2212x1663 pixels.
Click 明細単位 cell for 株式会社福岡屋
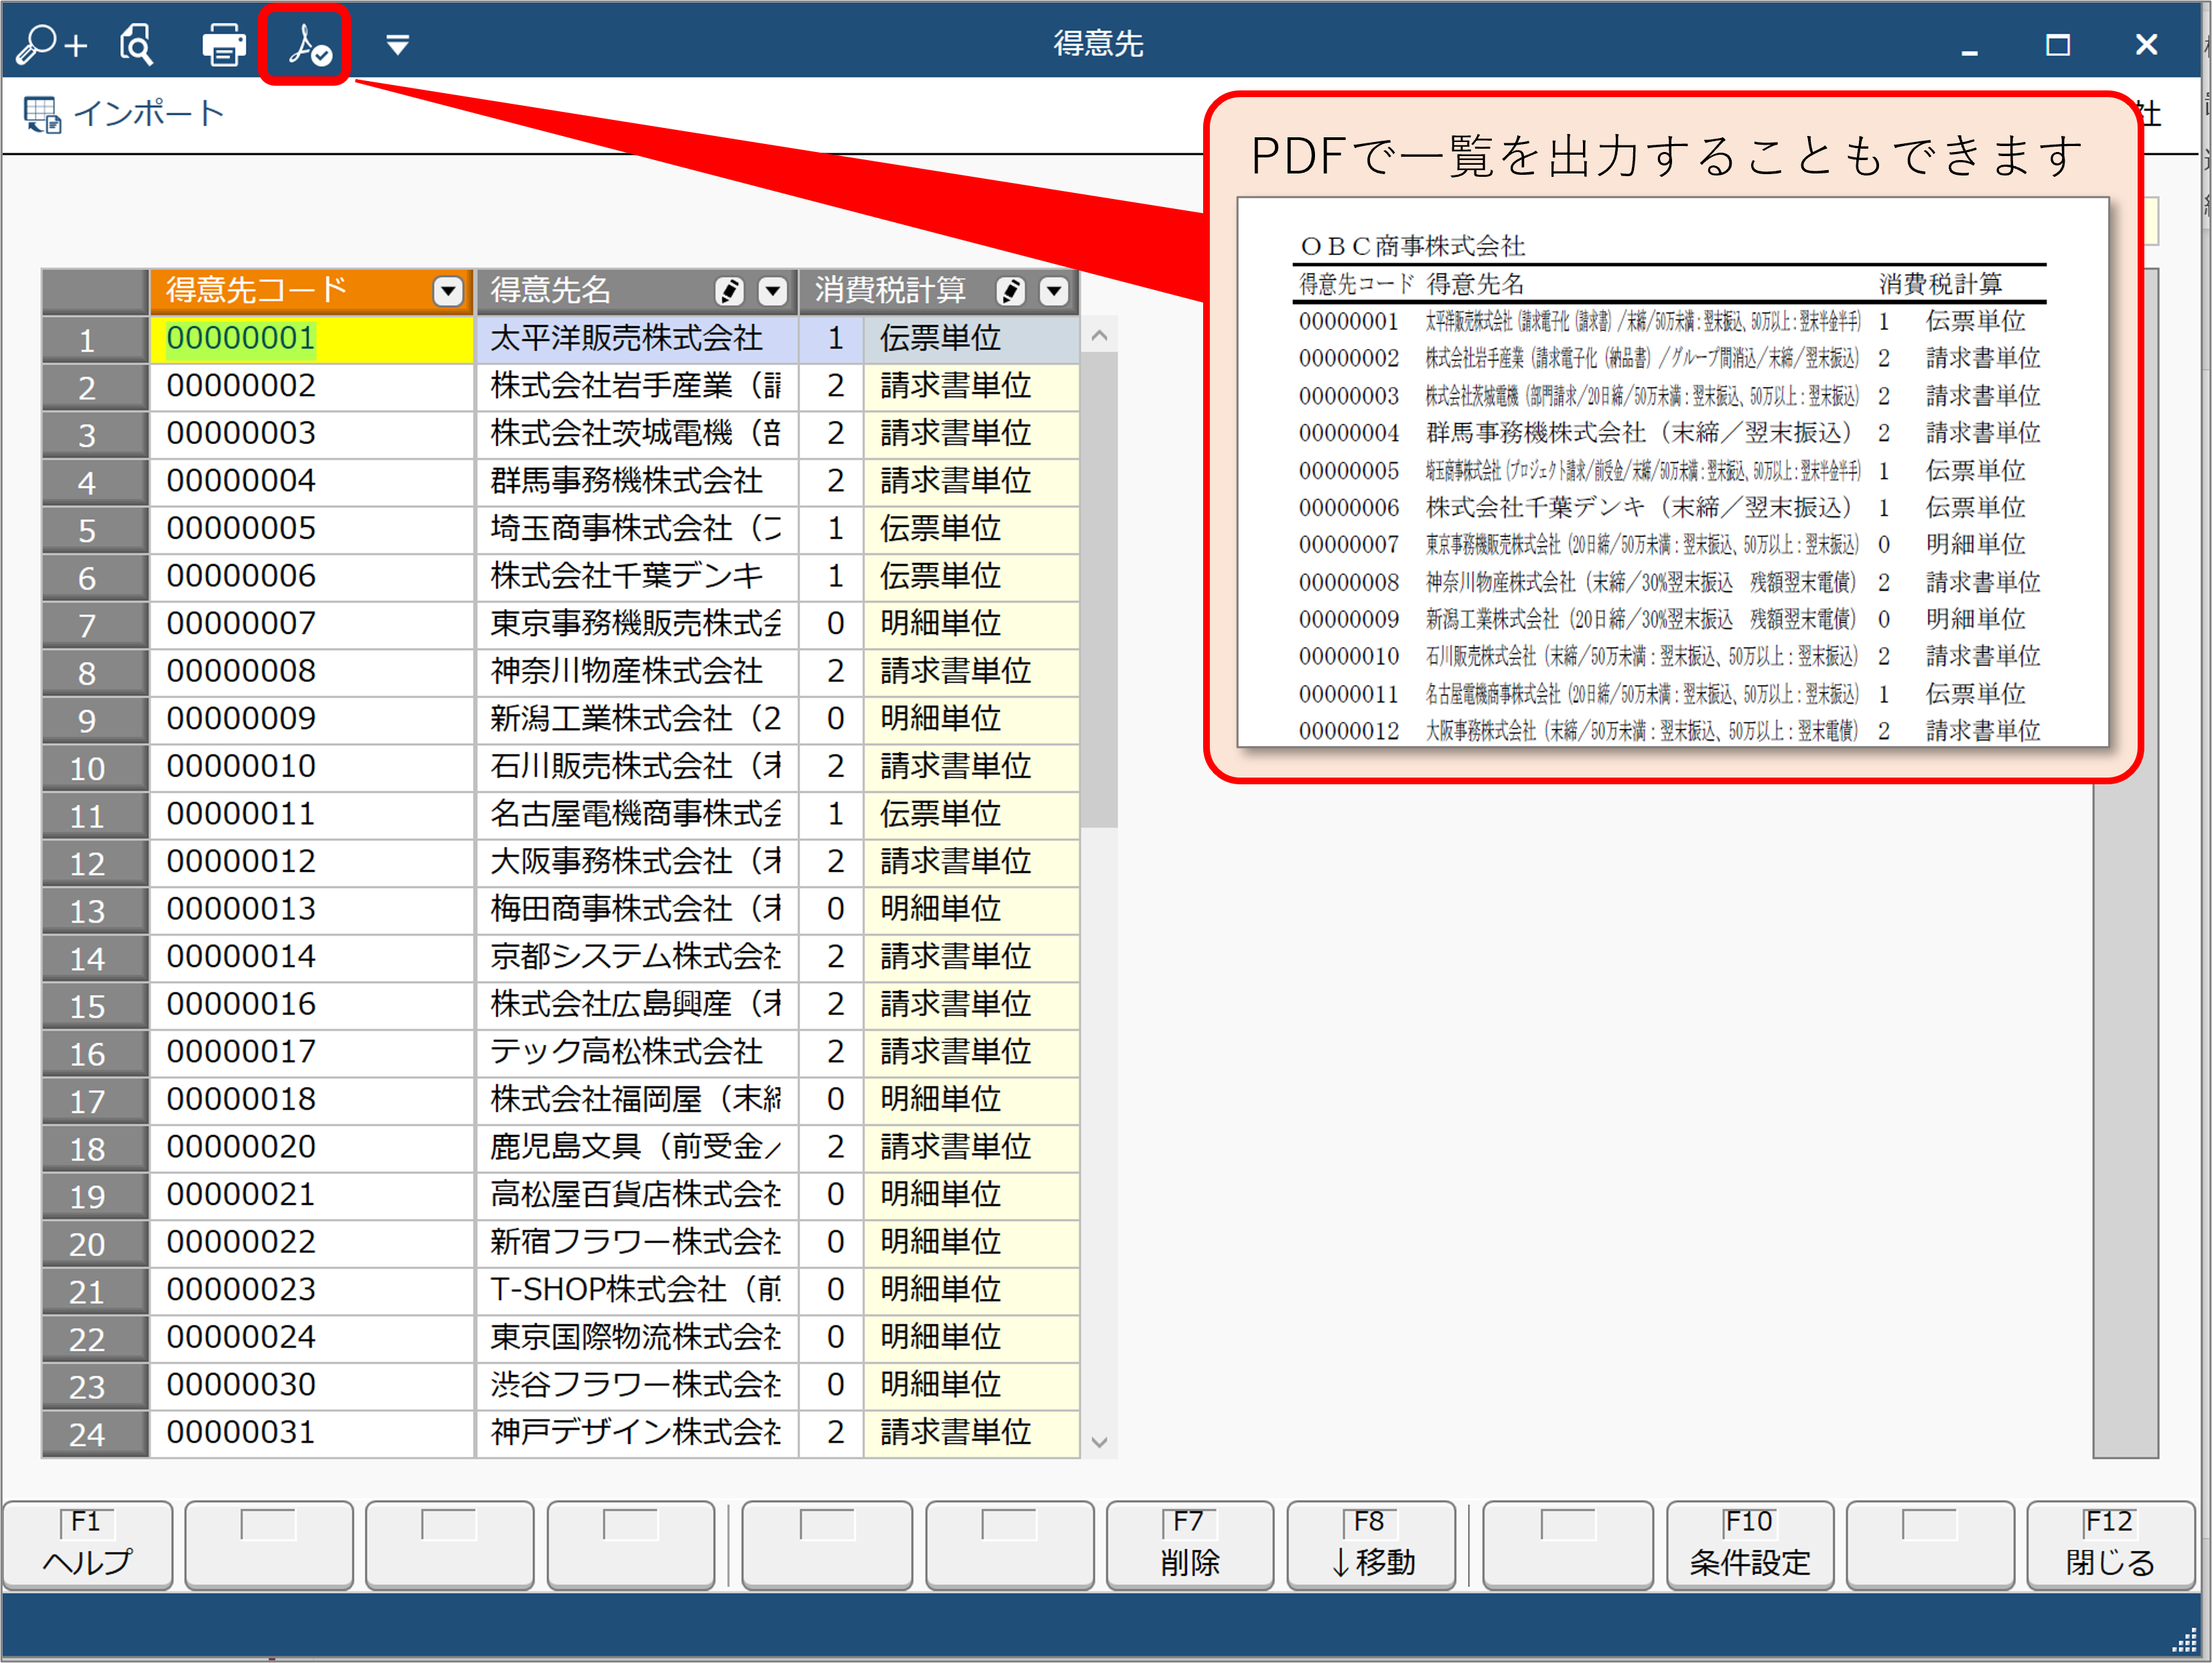(971, 1100)
